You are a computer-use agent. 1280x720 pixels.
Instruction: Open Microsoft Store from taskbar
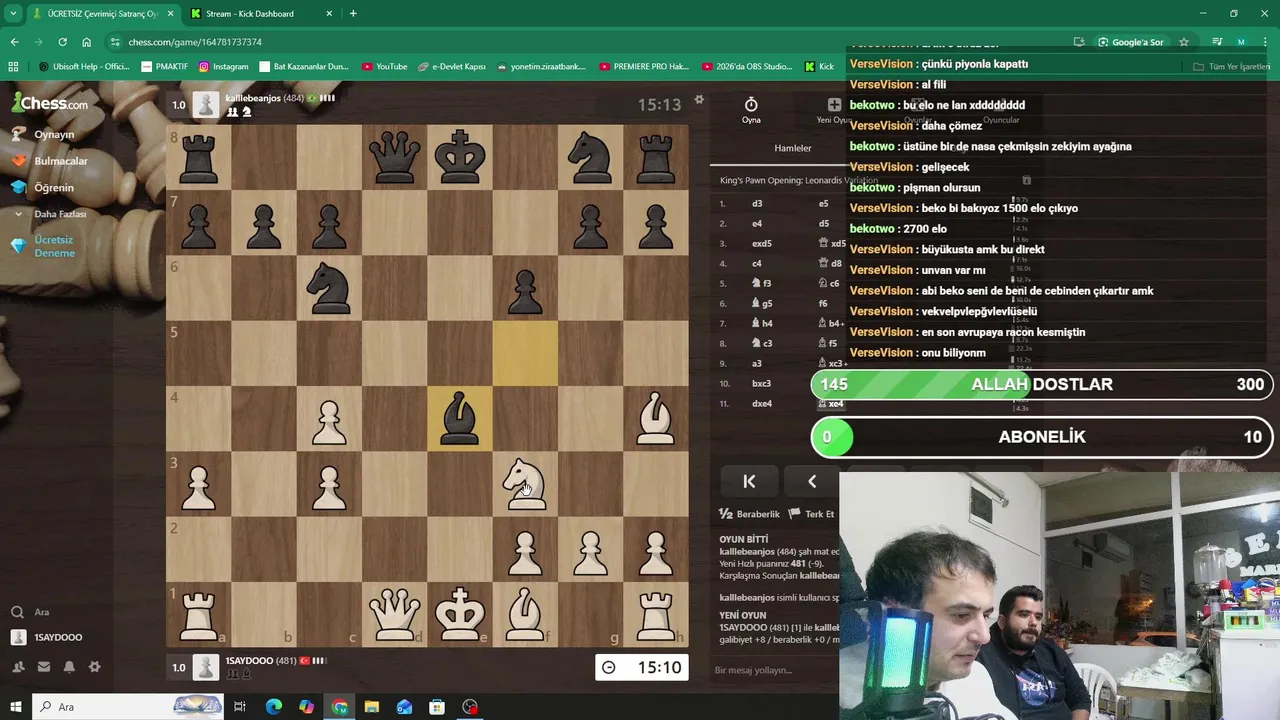pos(437,707)
